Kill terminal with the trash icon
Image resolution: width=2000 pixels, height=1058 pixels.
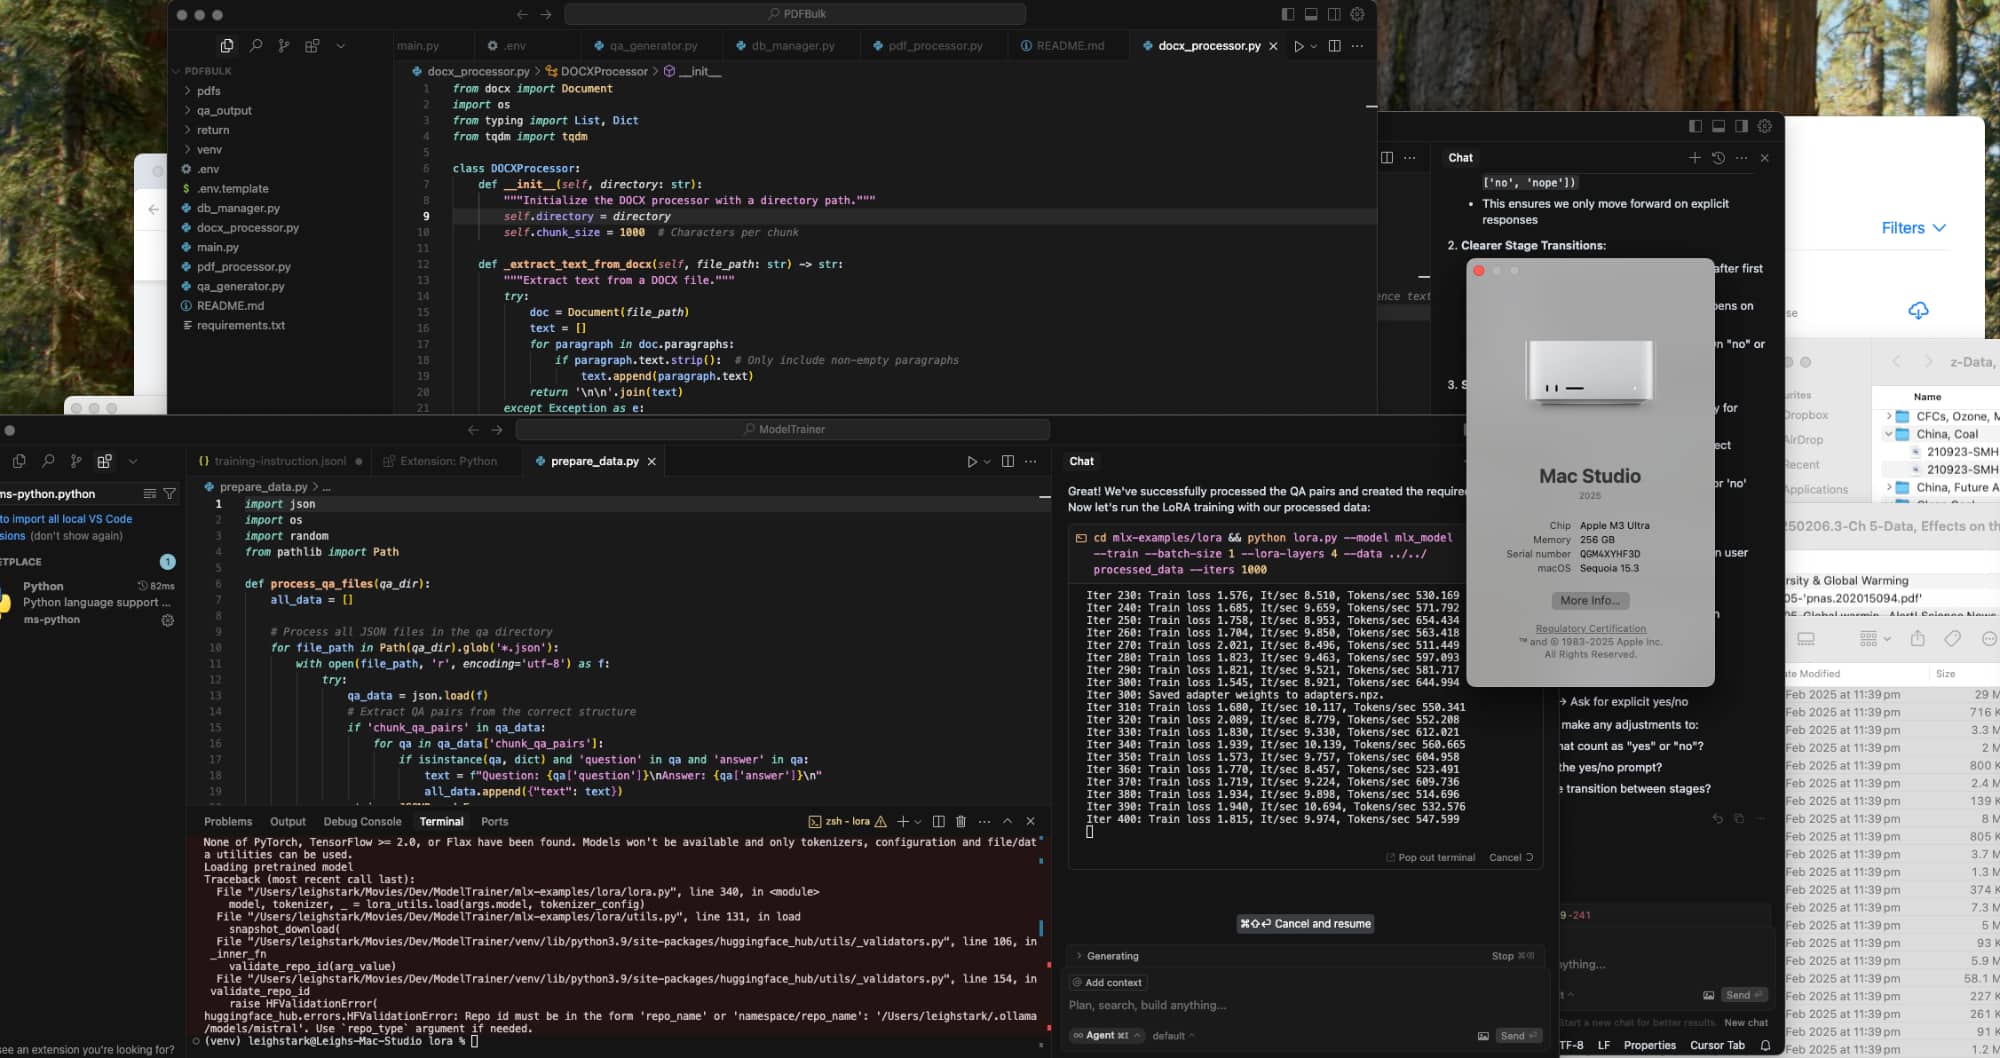coord(961,821)
